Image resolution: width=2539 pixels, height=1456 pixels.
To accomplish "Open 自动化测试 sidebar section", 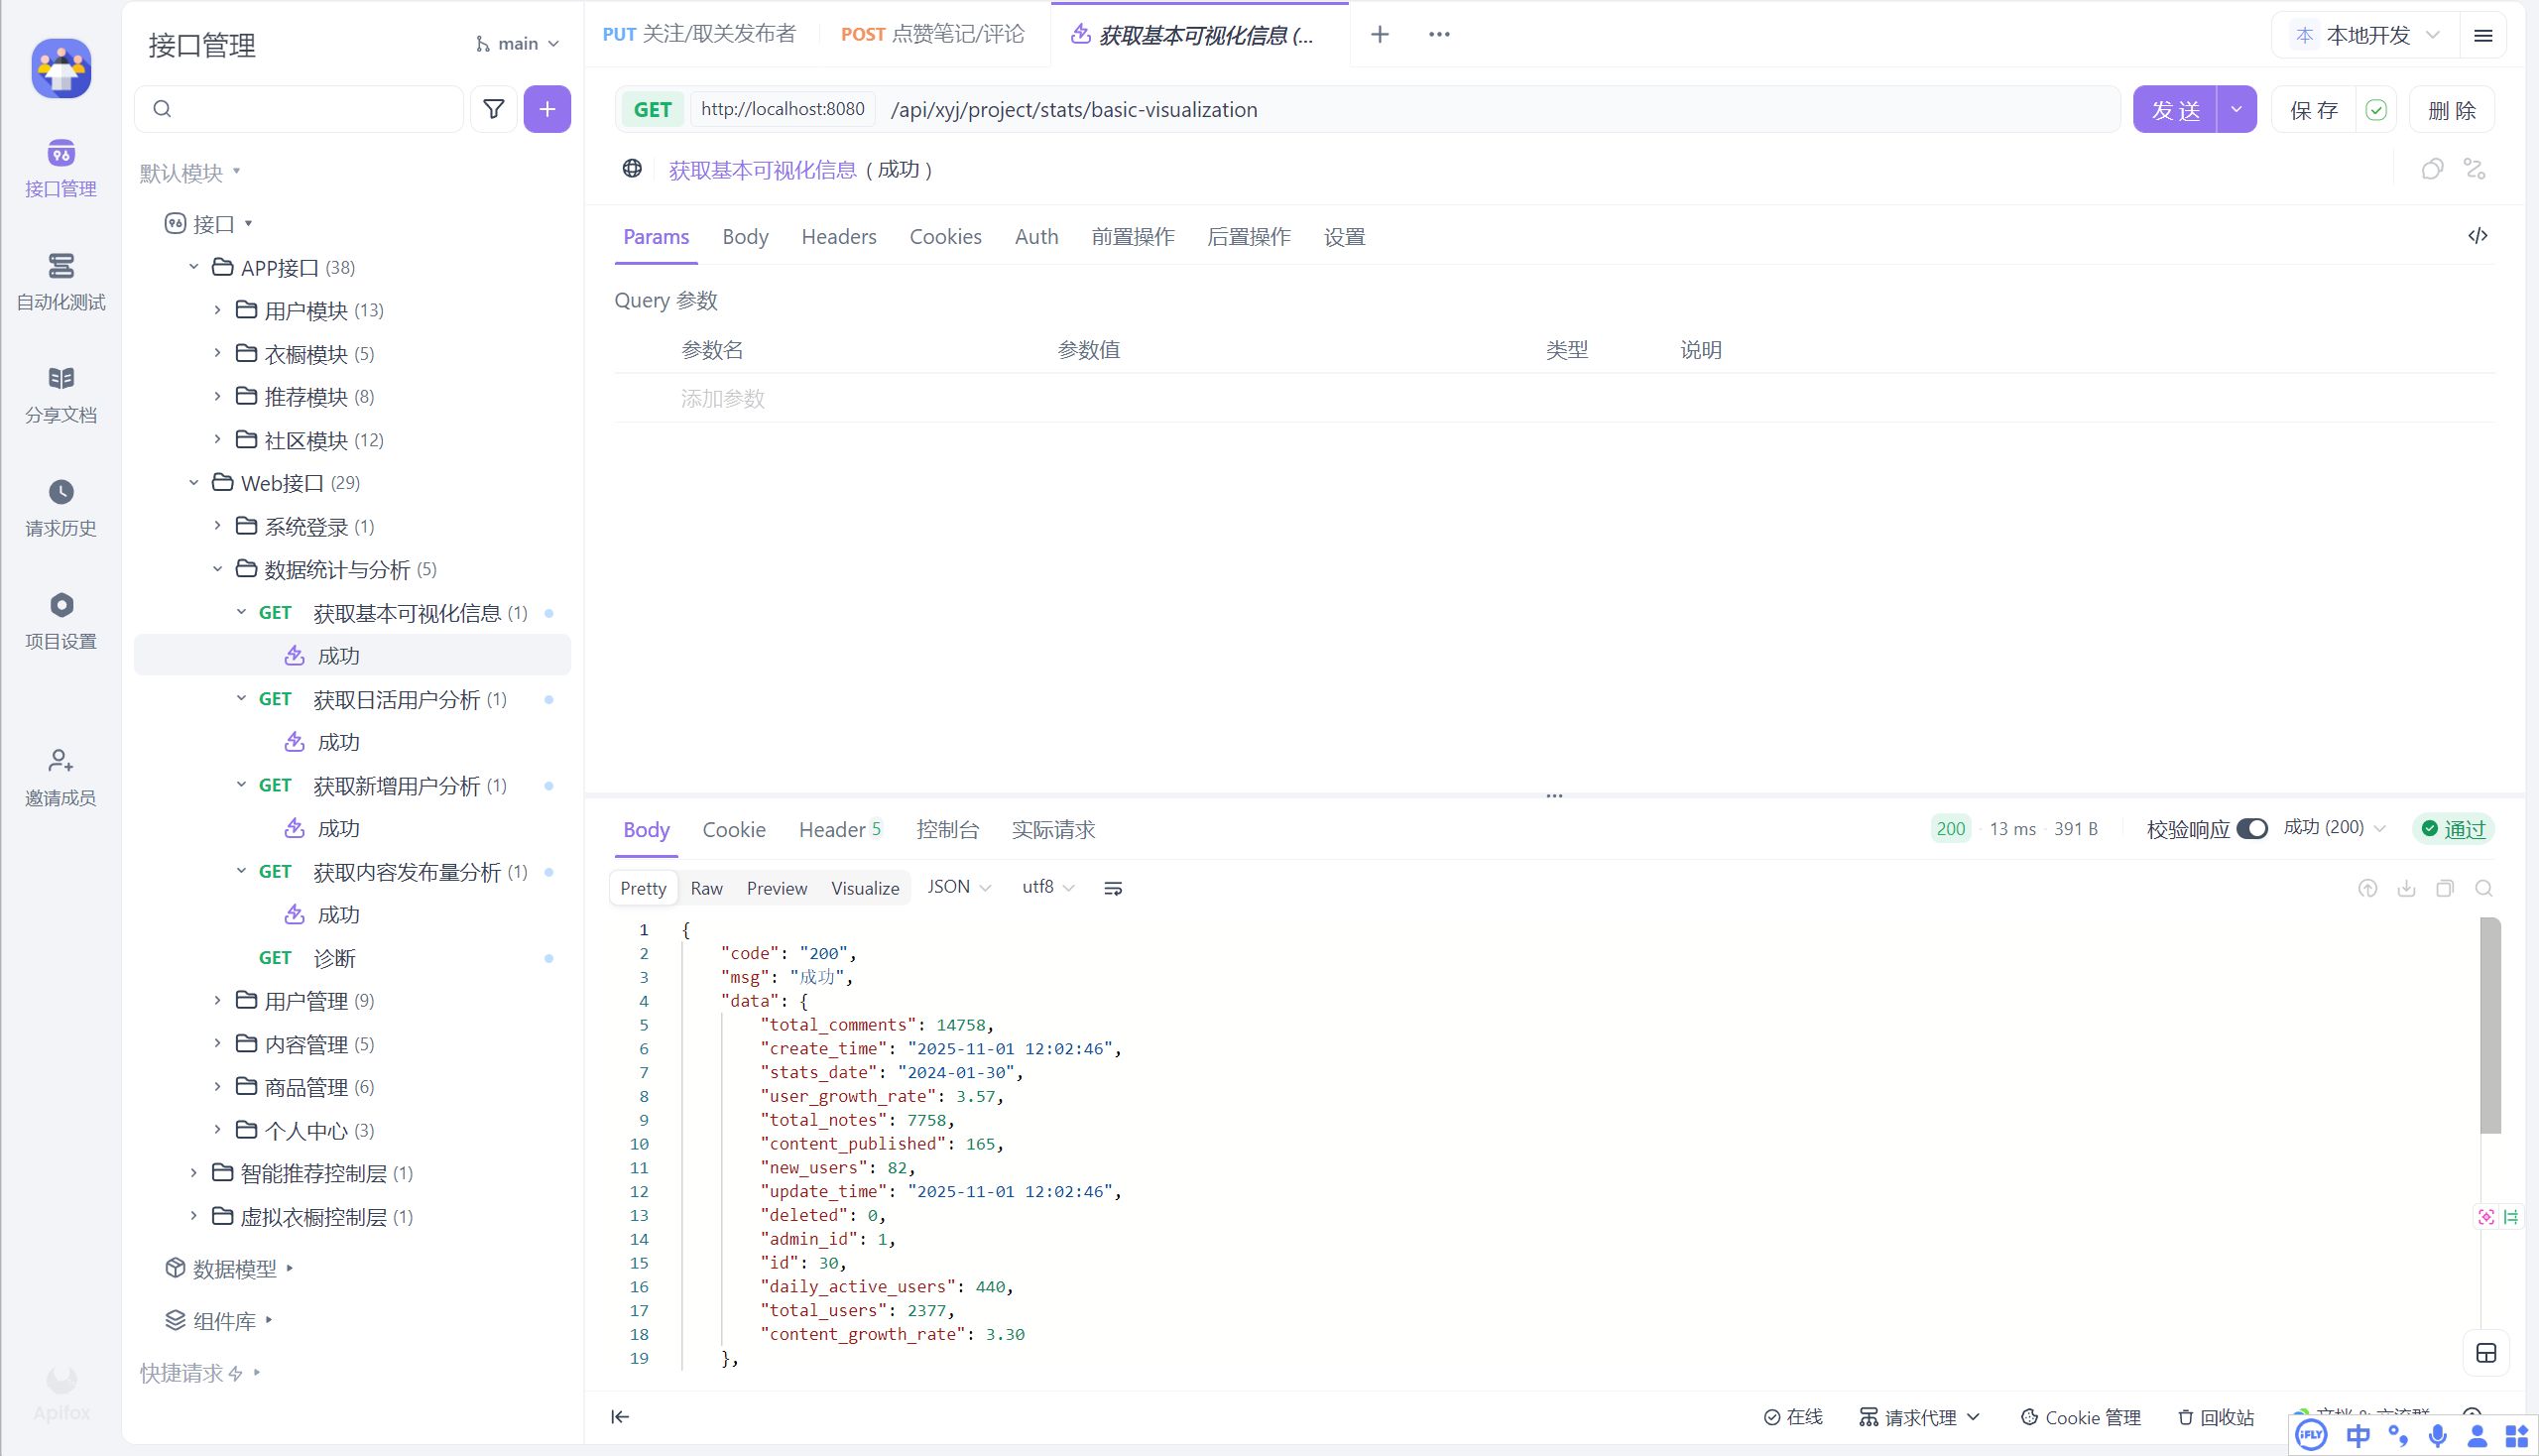I will pyautogui.click(x=61, y=282).
